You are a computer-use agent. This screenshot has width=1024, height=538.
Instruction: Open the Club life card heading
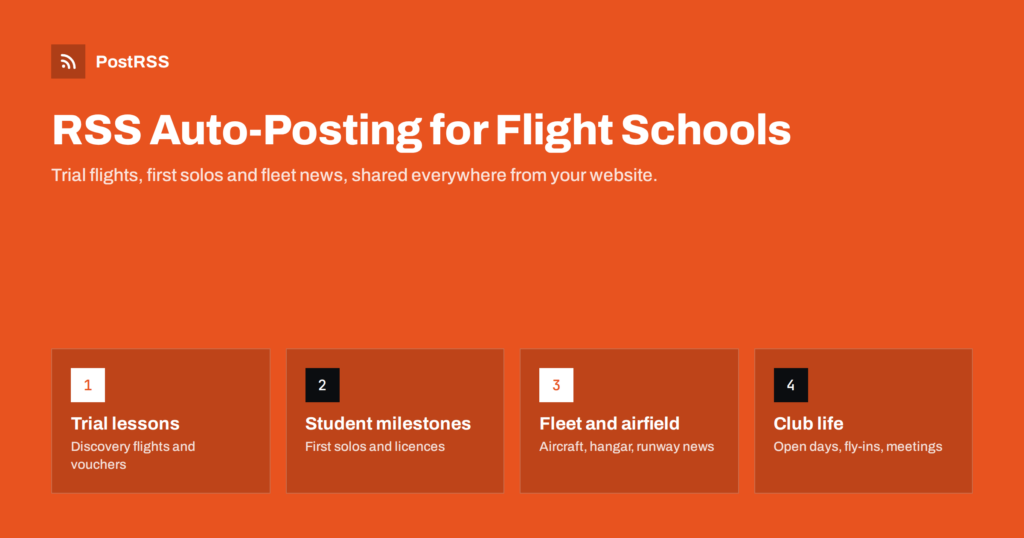[x=808, y=423]
